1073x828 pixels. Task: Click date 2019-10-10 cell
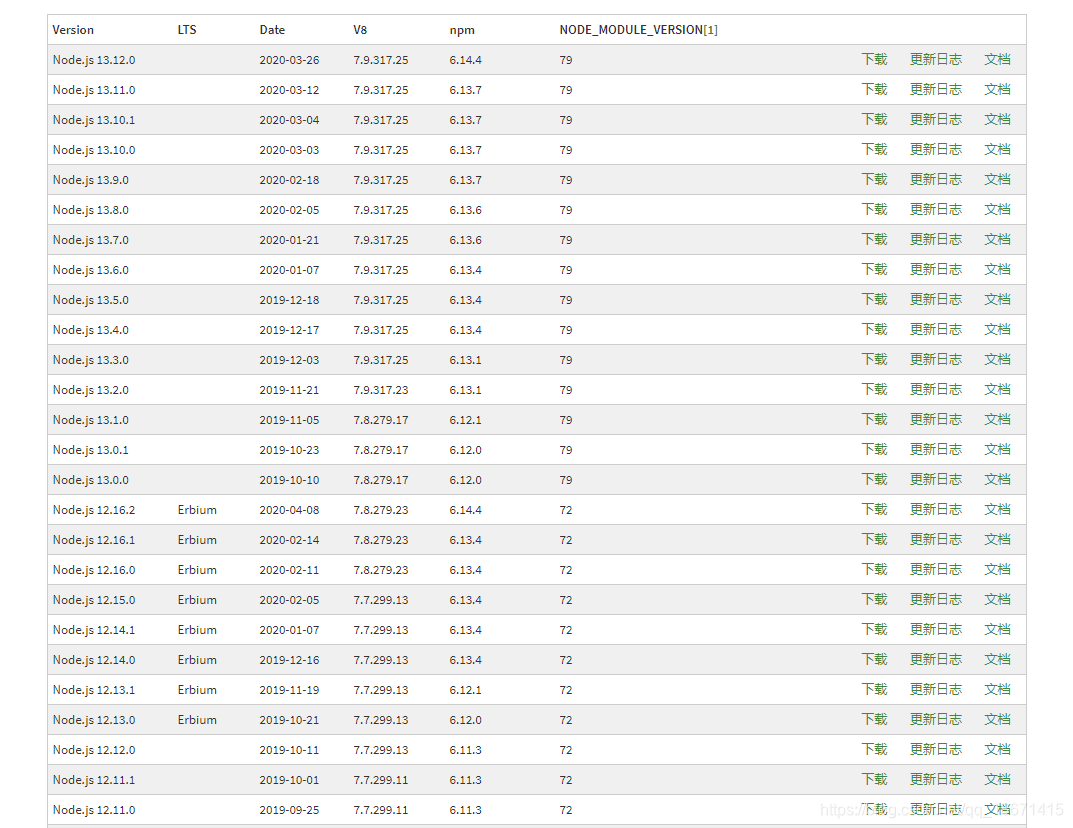click(x=289, y=480)
